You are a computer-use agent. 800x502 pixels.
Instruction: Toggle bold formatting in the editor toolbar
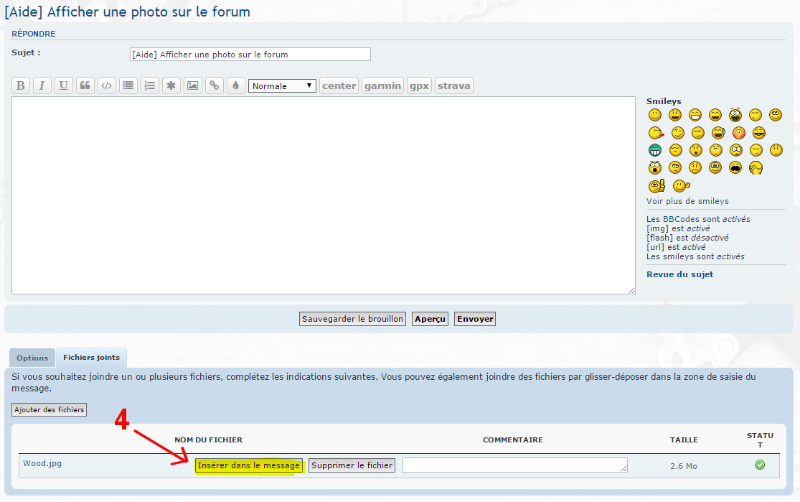tap(20, 86)
